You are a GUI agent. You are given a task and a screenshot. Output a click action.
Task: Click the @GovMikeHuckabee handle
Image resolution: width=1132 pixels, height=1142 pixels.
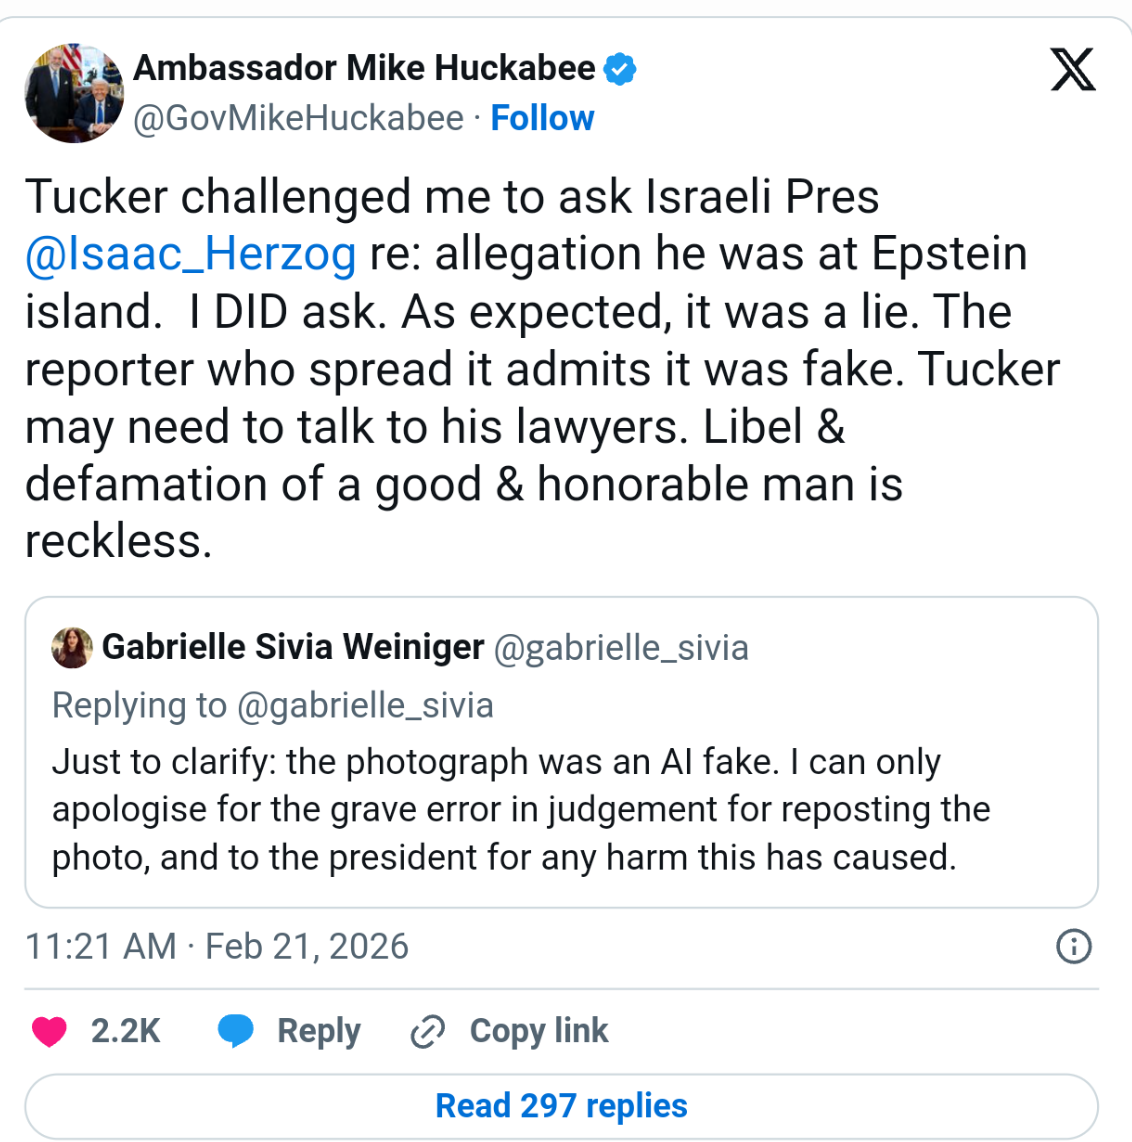(x=298, y=118)
